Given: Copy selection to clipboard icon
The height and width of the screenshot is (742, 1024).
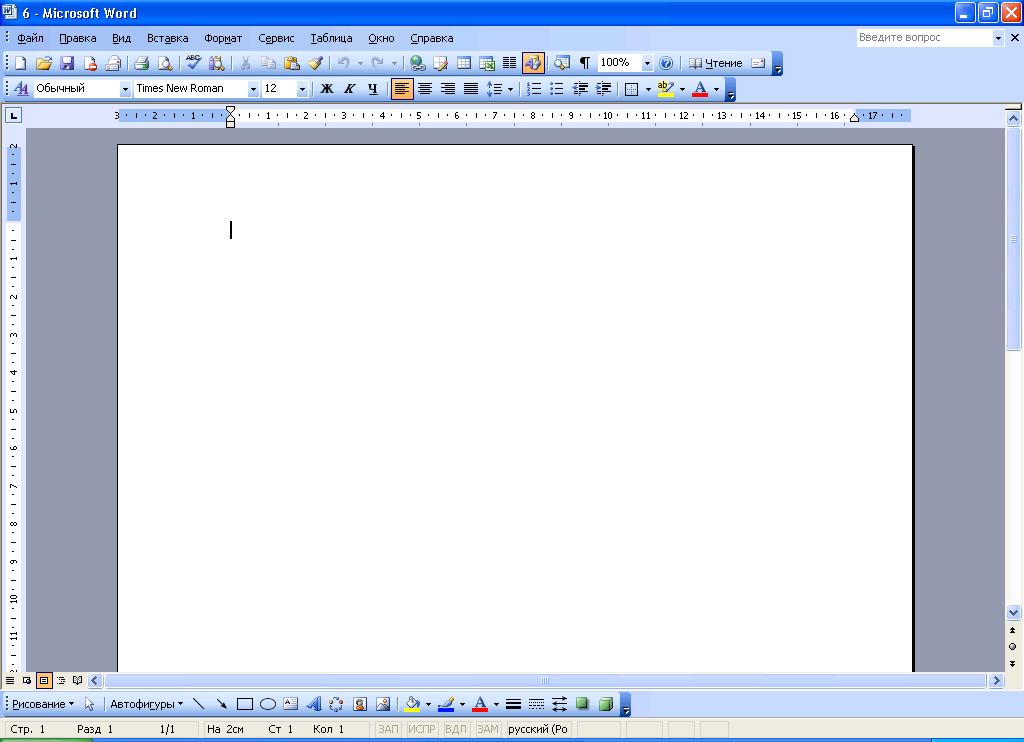Looking at the screenshot, I should [x=268, y=63].
